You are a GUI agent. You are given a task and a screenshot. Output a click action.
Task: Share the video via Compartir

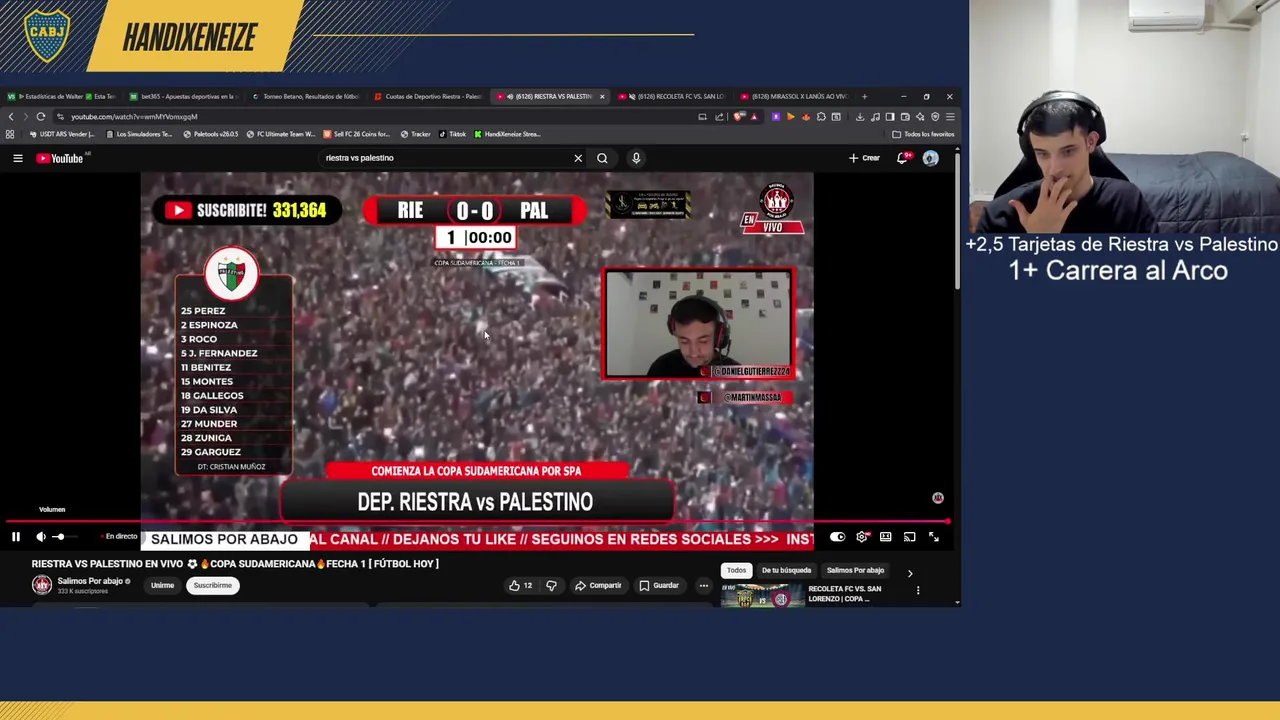[598, 585]
